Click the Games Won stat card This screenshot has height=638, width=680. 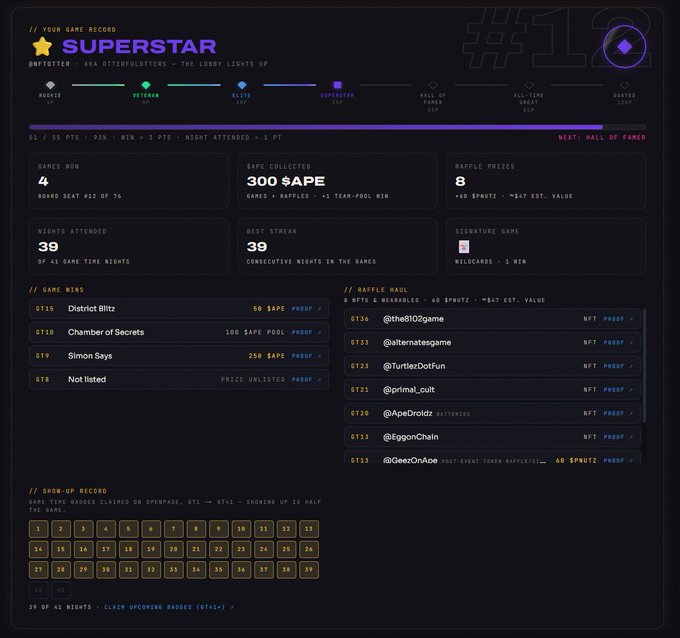coord(129,181)
